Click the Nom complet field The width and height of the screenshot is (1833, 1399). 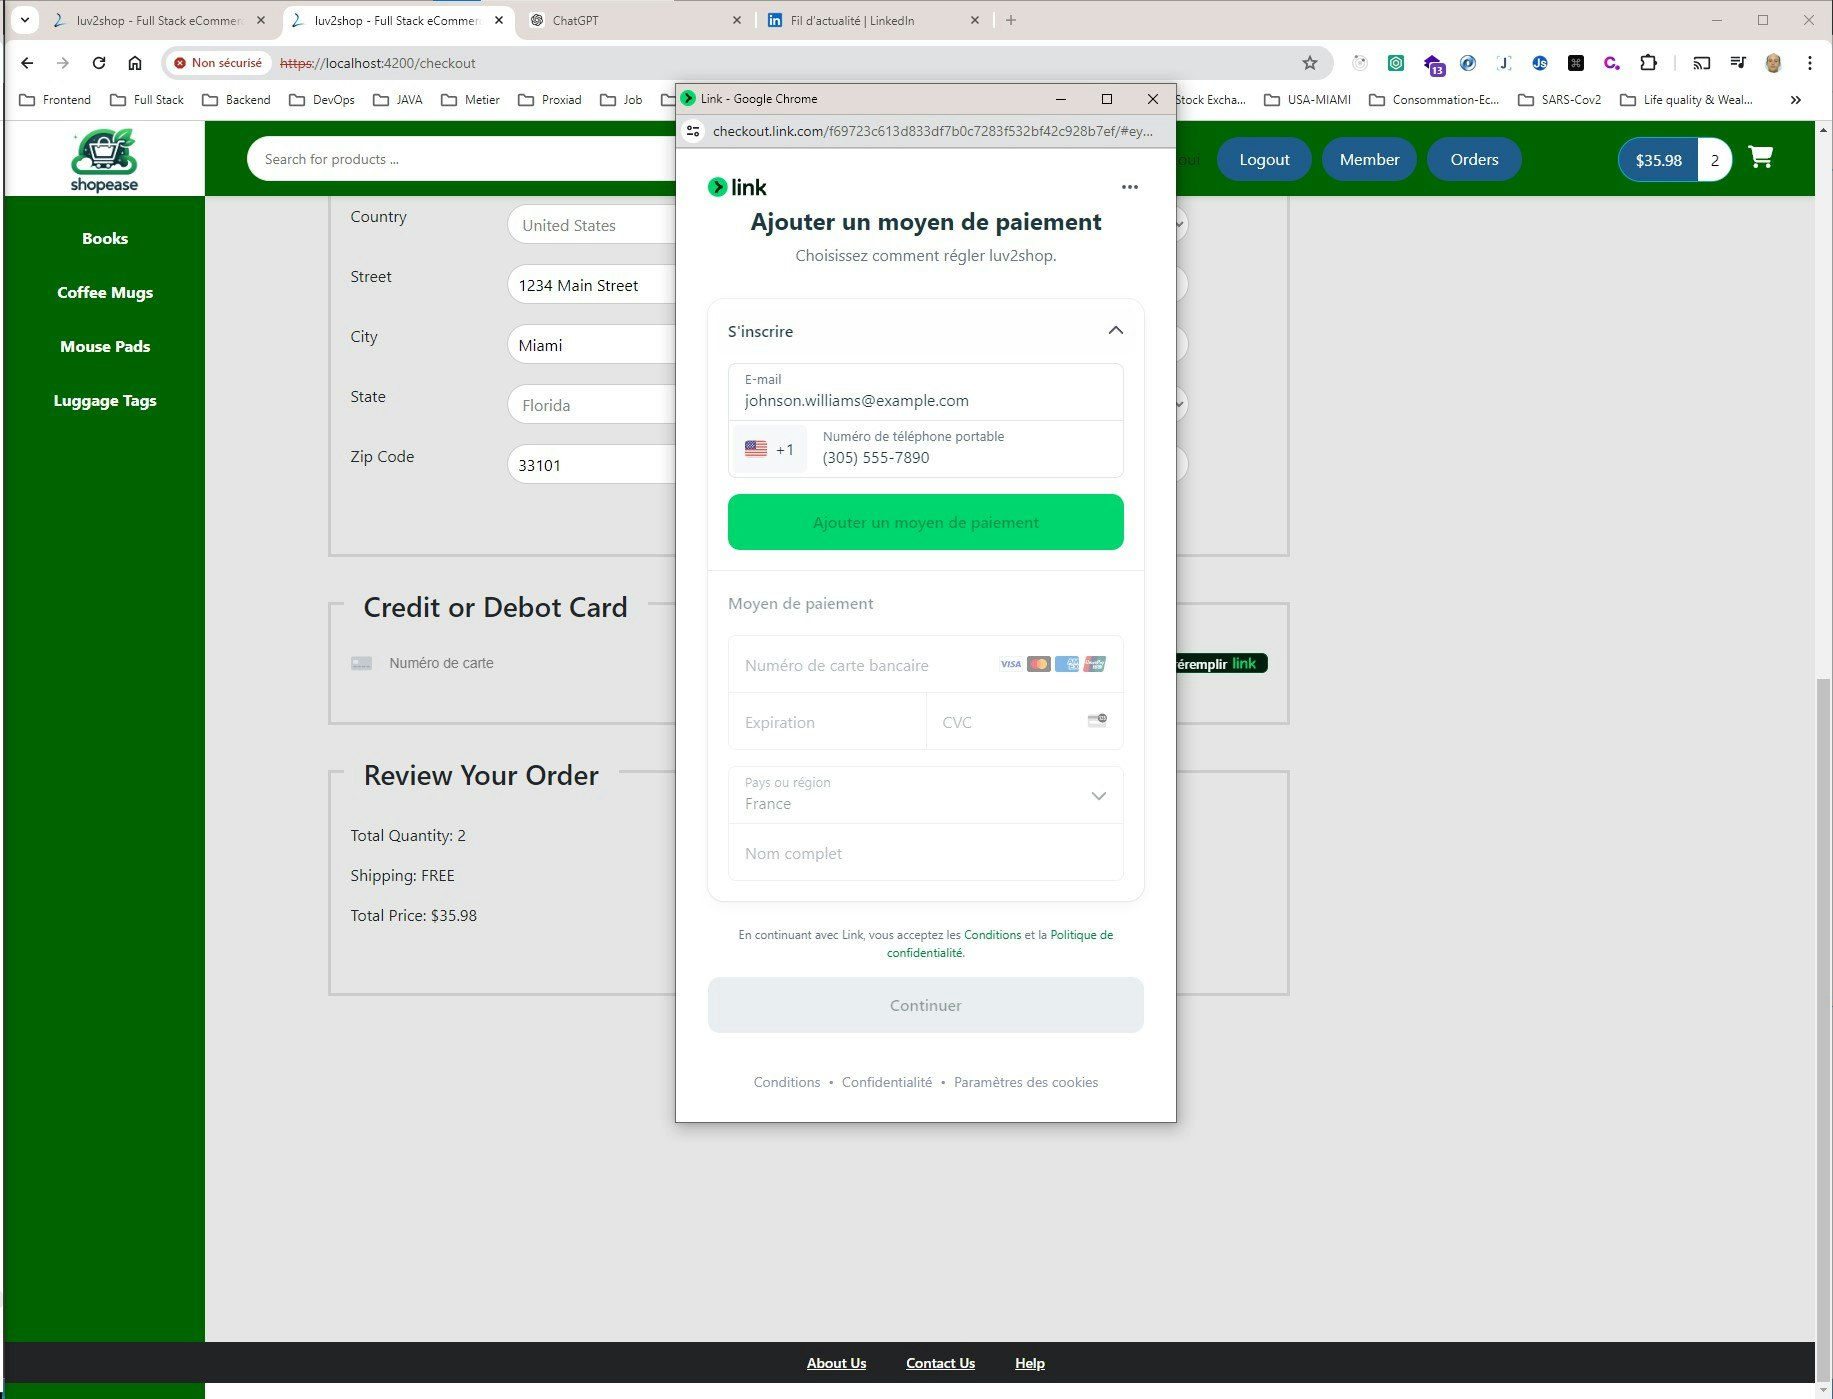[925, 853]
